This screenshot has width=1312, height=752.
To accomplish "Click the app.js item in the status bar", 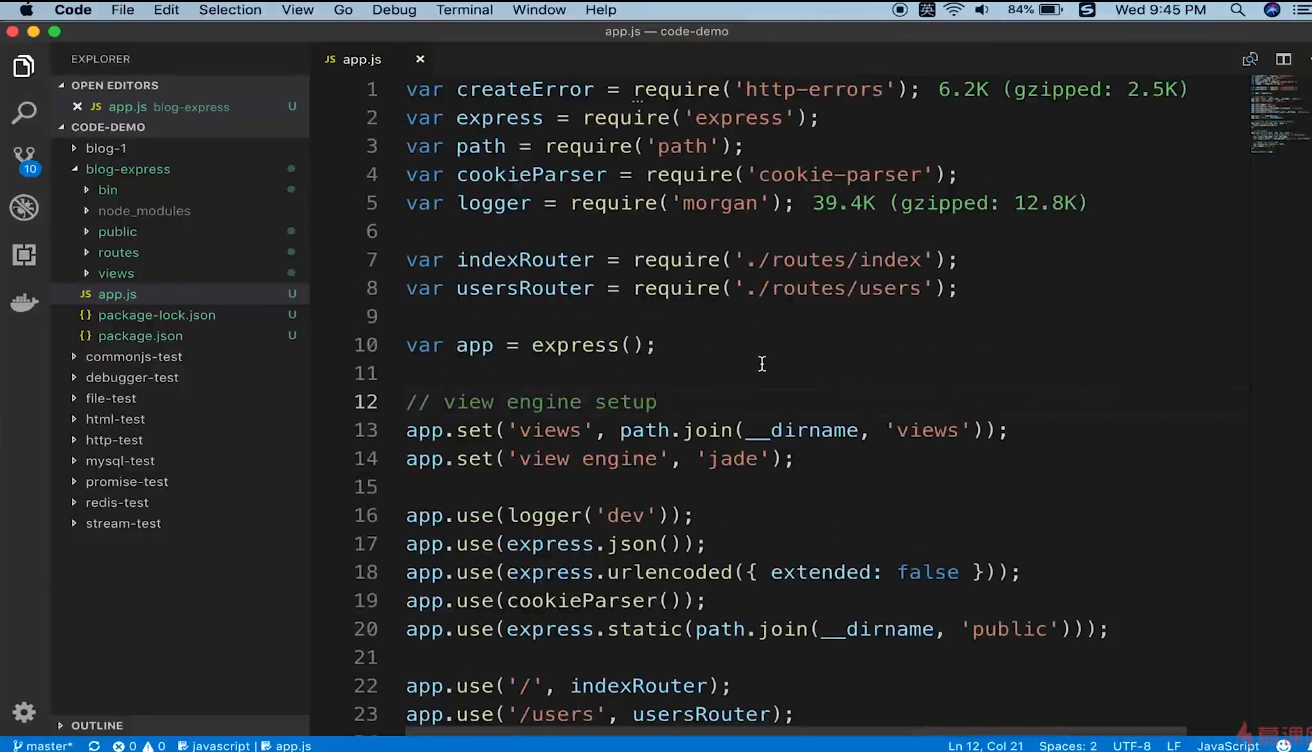I will tap(285, 745).
